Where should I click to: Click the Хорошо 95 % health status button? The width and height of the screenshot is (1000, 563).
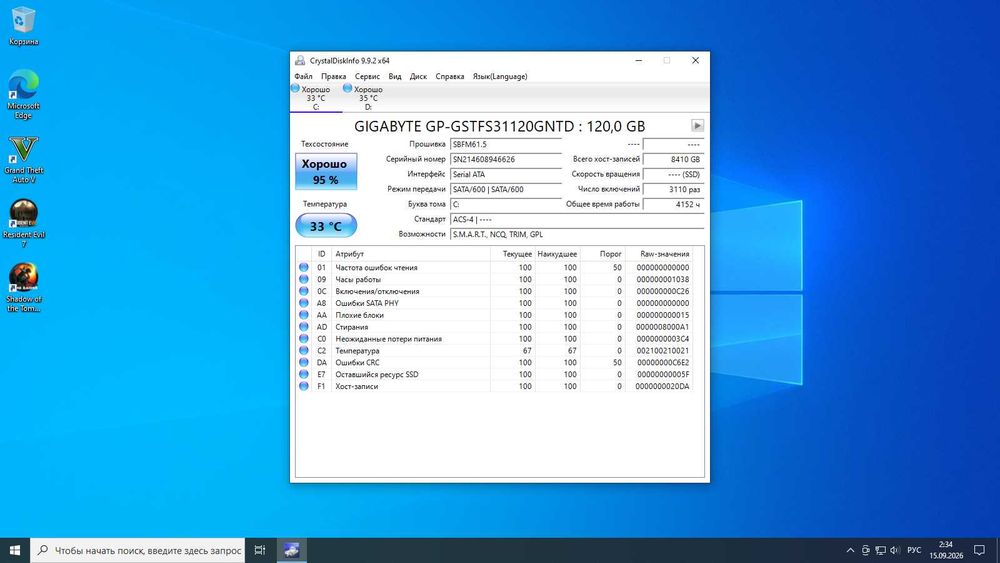click(x=326, y=172)
